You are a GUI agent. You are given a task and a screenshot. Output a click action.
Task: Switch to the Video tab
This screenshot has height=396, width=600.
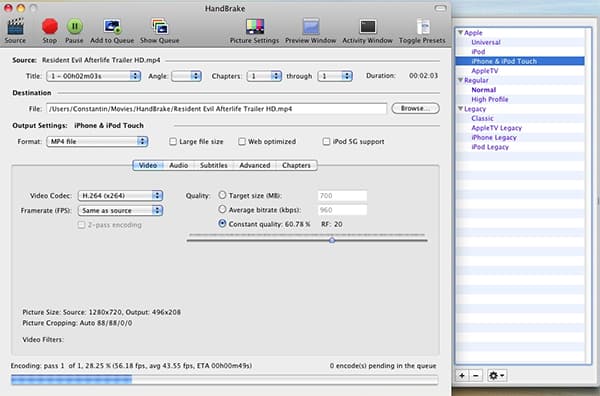[x=148, y=165]
